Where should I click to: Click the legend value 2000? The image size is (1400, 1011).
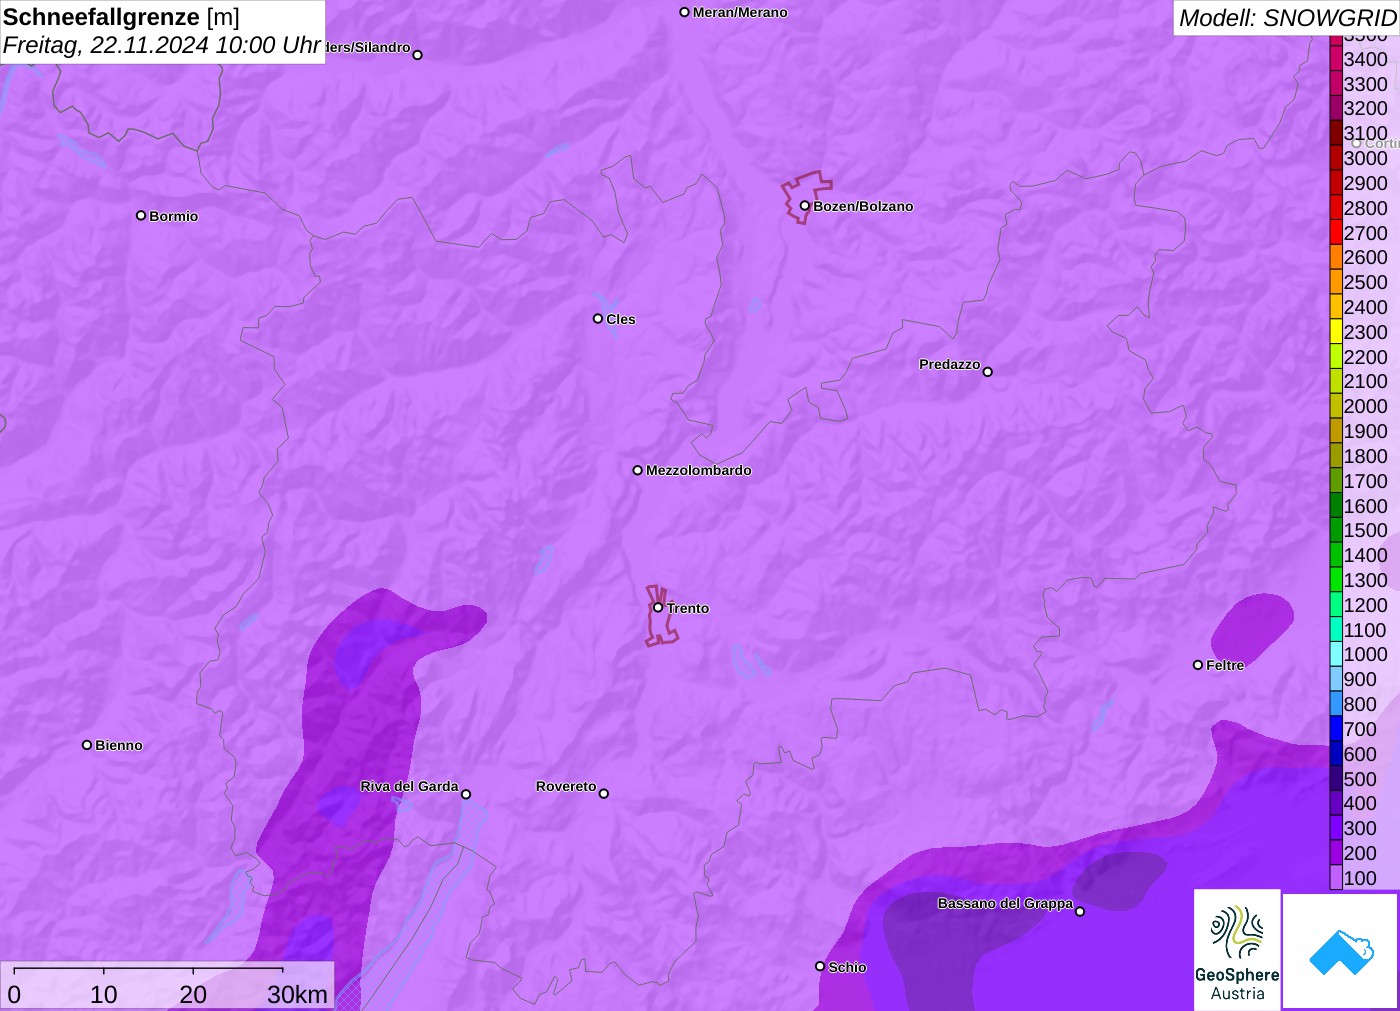1365,406
